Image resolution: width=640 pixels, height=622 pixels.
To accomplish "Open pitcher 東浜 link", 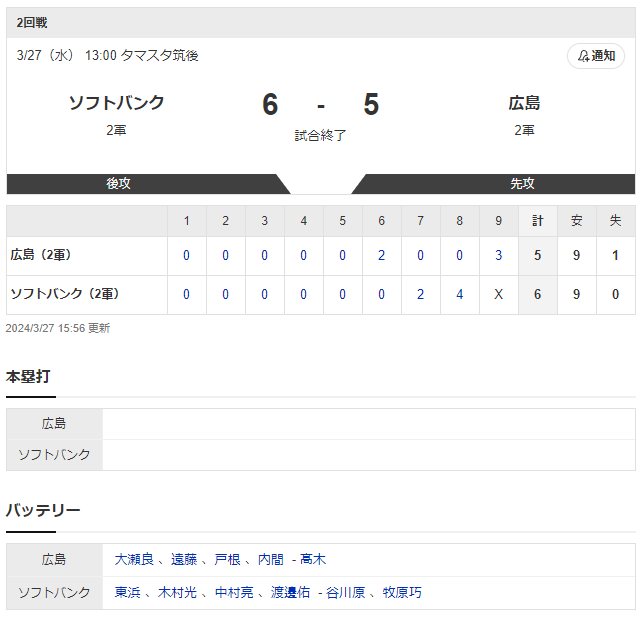I will pyautogui.click(x=127, y=592).
